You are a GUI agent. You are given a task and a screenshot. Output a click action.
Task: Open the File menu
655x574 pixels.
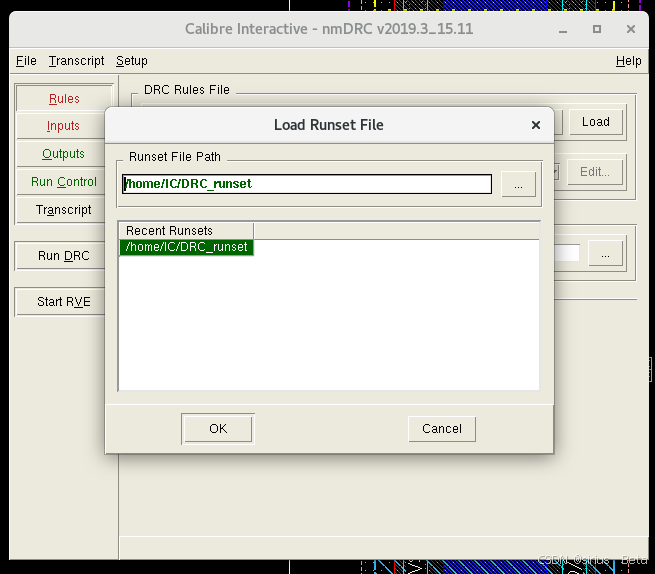coord(26,61)
